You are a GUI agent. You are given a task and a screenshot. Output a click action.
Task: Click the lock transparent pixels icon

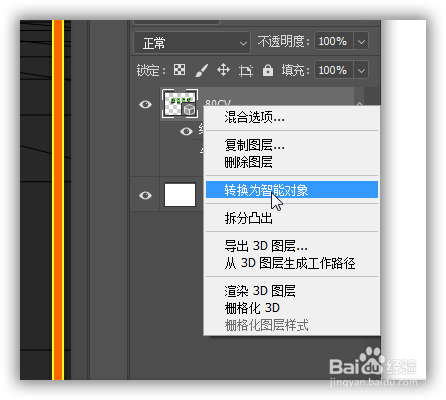pos(179,70)
